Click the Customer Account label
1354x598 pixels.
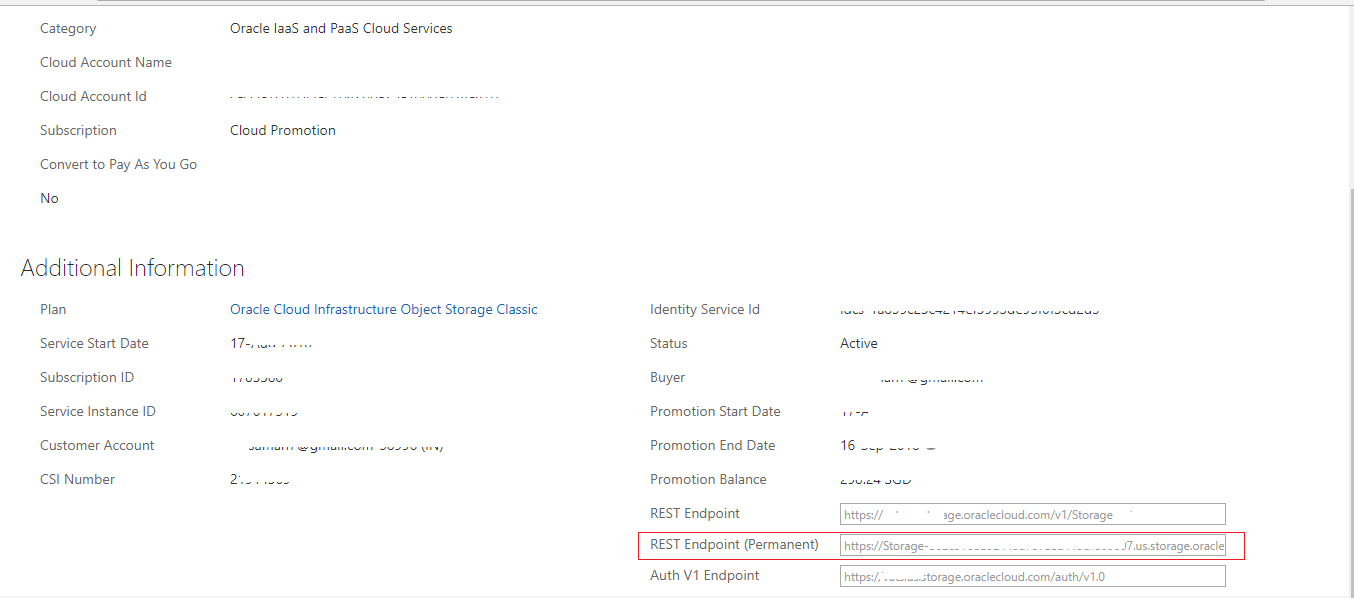click(97, 446)
